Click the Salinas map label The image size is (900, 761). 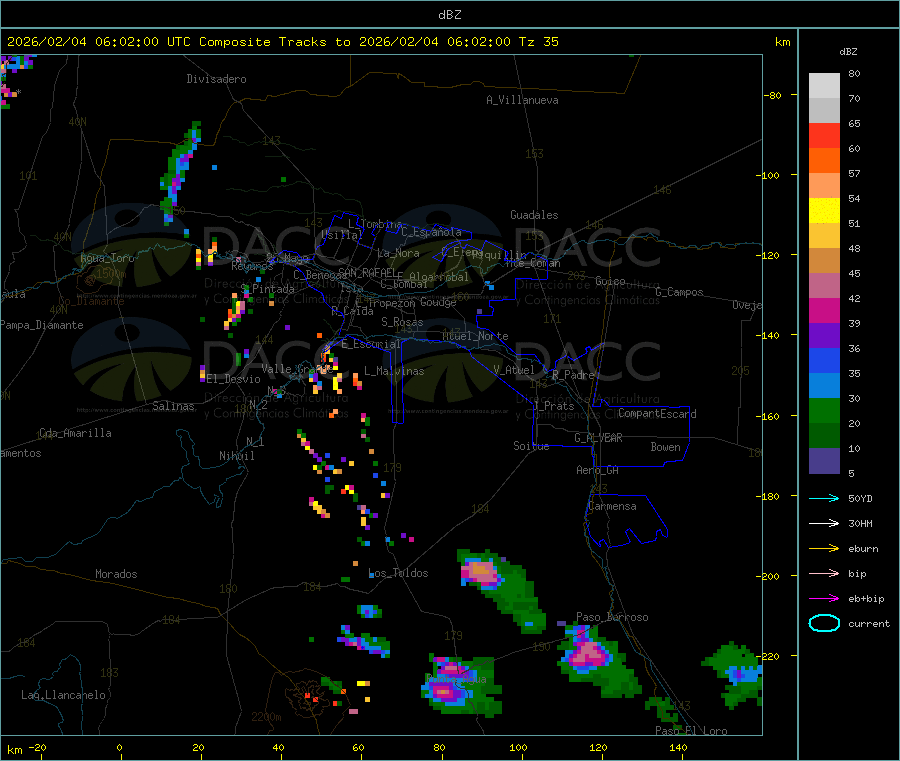pos(173,406)
